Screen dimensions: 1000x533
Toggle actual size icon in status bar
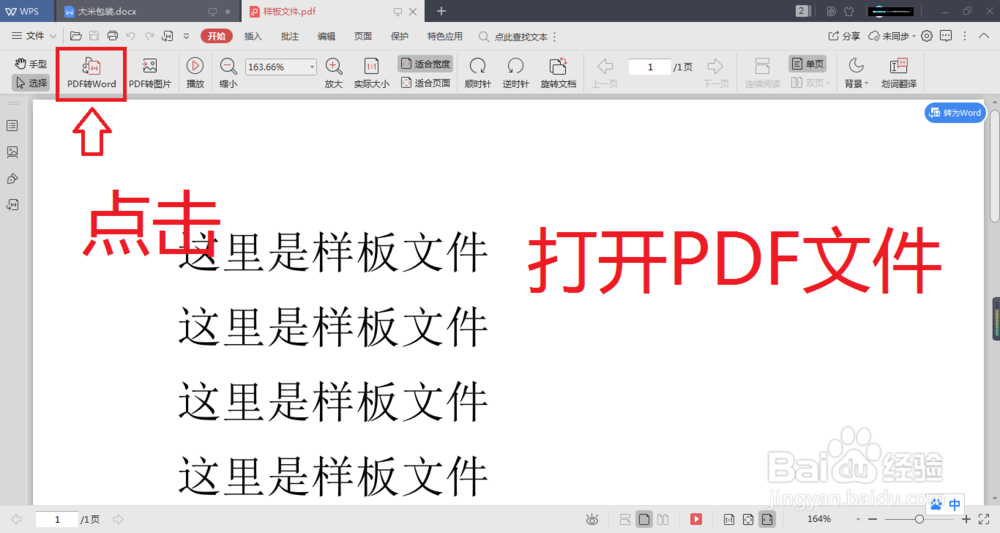729,519
